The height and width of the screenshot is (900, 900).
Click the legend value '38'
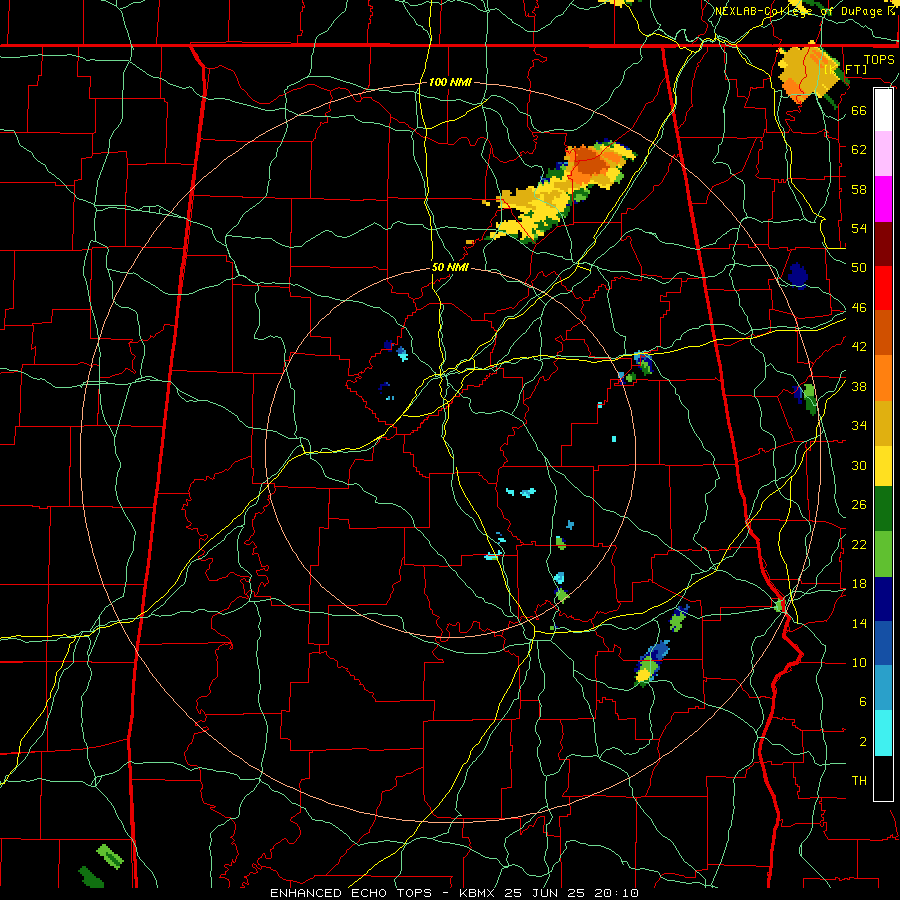point(859,387)
